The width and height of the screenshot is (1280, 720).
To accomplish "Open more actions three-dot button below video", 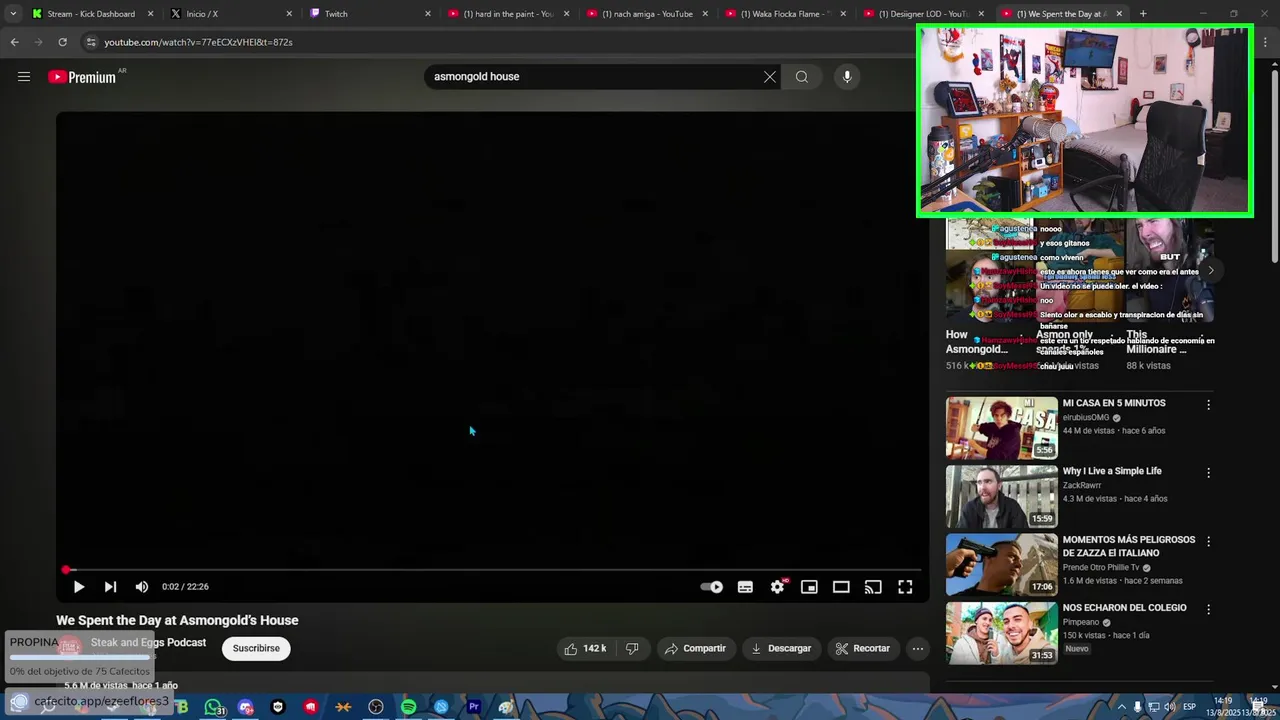I will coord(917,648).
